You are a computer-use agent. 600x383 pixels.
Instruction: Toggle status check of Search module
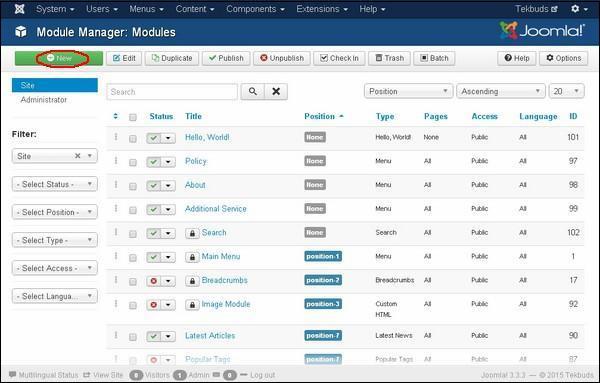[154, 233]
